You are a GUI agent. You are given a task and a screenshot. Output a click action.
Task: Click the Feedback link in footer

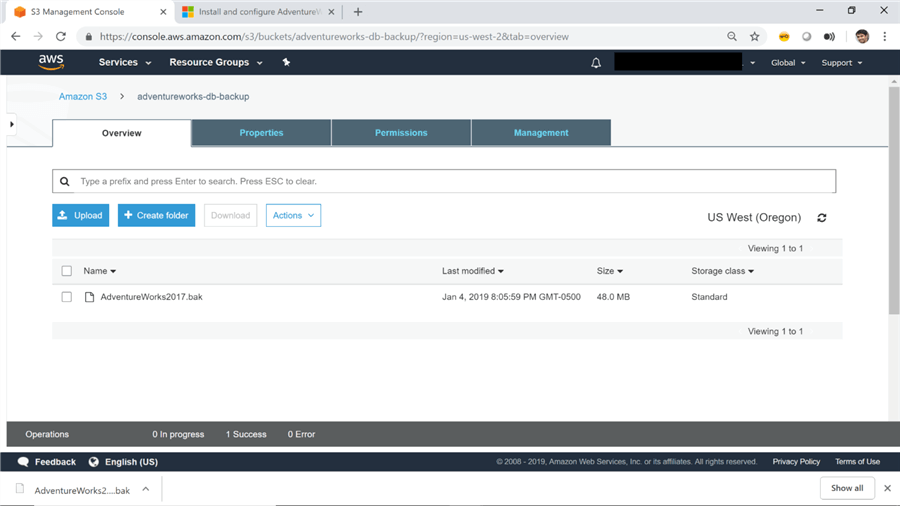coord(55,462)
